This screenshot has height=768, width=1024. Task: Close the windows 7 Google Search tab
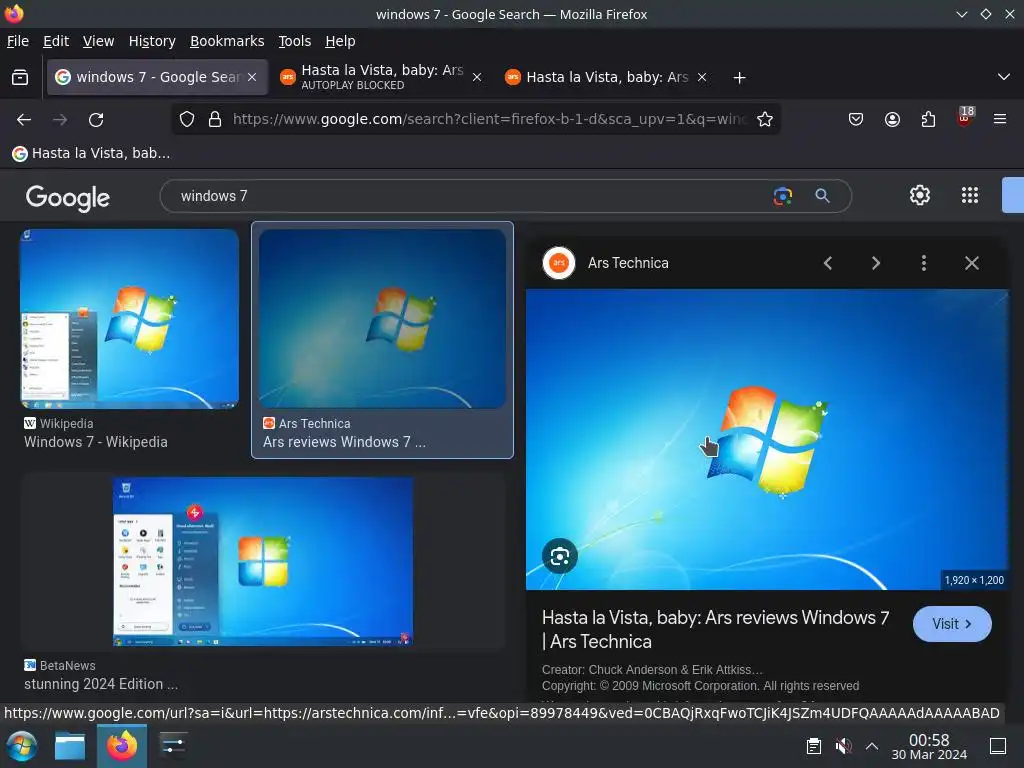[252, 77]
